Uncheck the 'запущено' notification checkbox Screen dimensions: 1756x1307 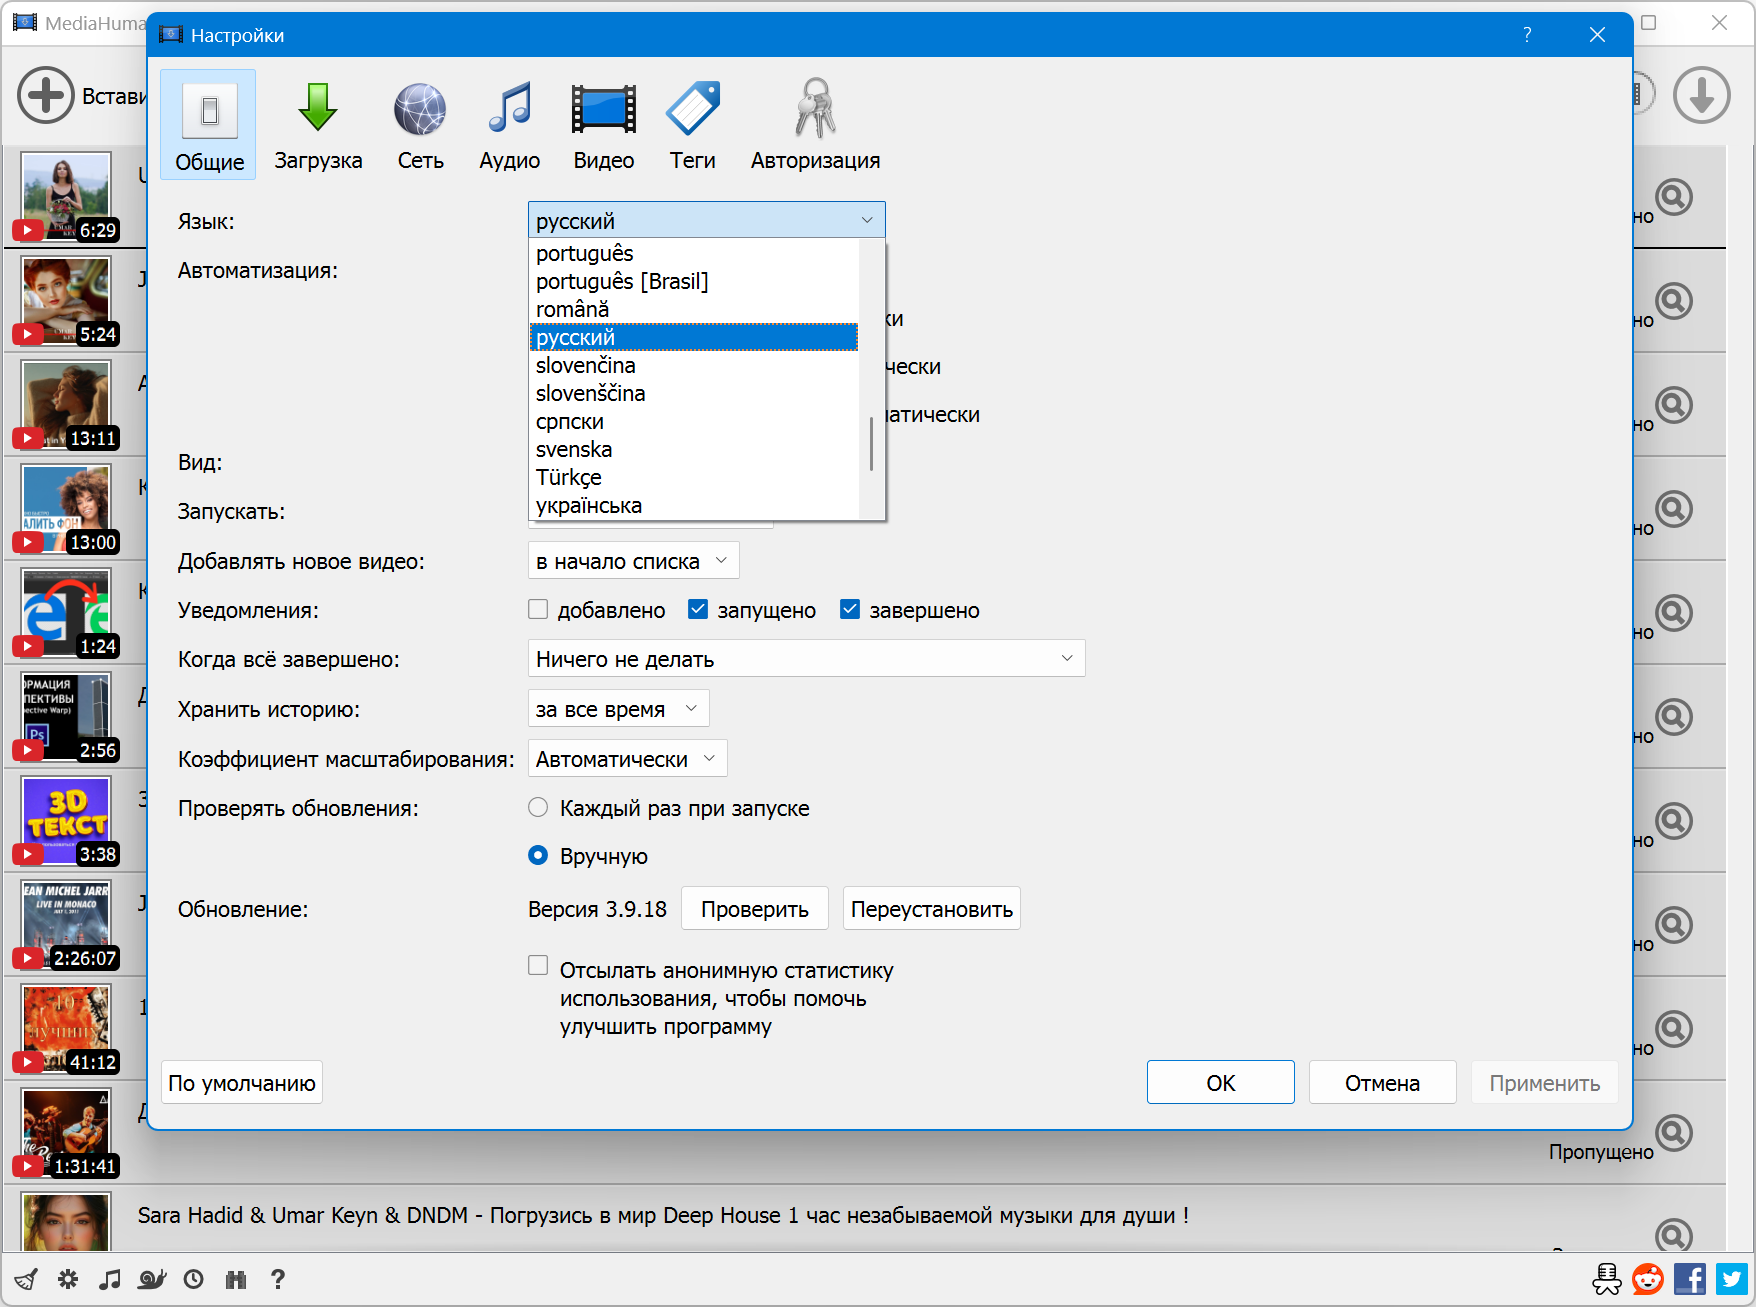coord(698,610)
